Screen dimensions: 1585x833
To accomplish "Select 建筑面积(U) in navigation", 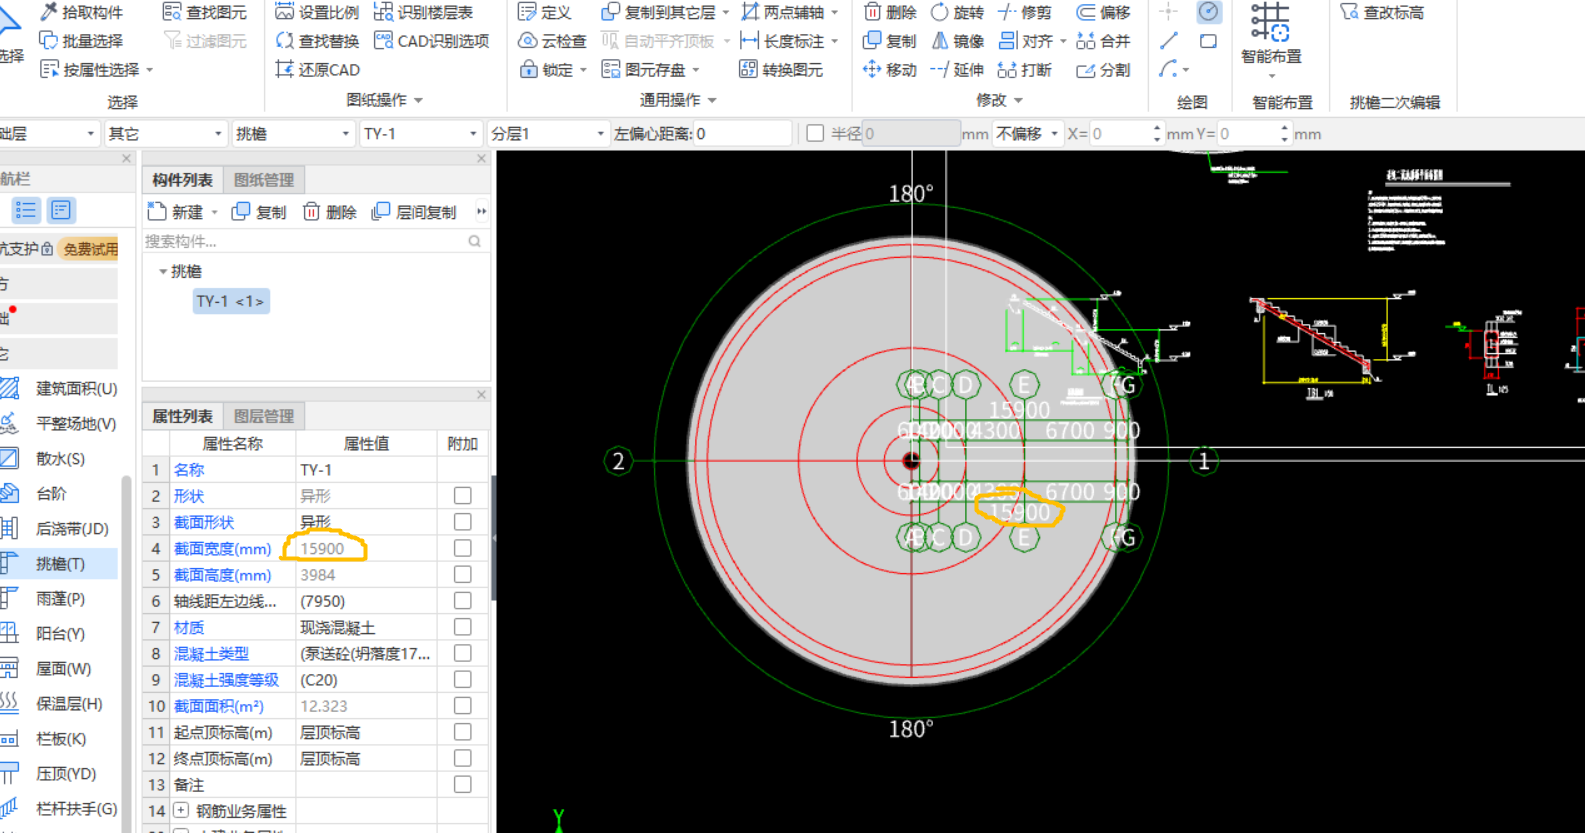I will pyautogui.click(x=59, y=388).
